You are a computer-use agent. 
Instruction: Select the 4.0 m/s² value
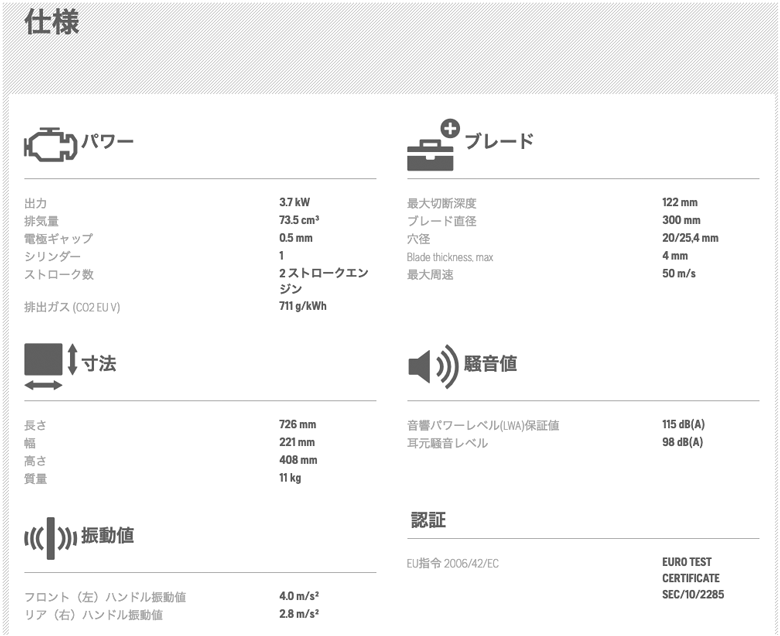click(299, 596)
